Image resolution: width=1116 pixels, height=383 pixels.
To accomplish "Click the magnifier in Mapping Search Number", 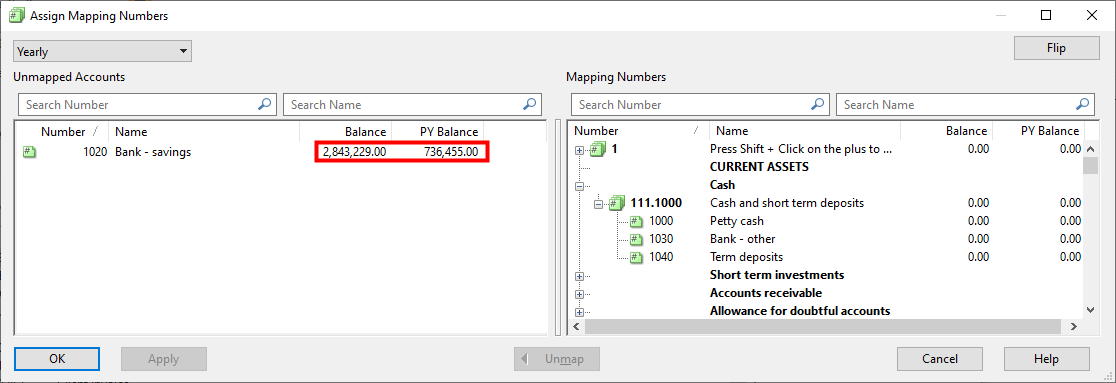I will (x=817, y=105).
